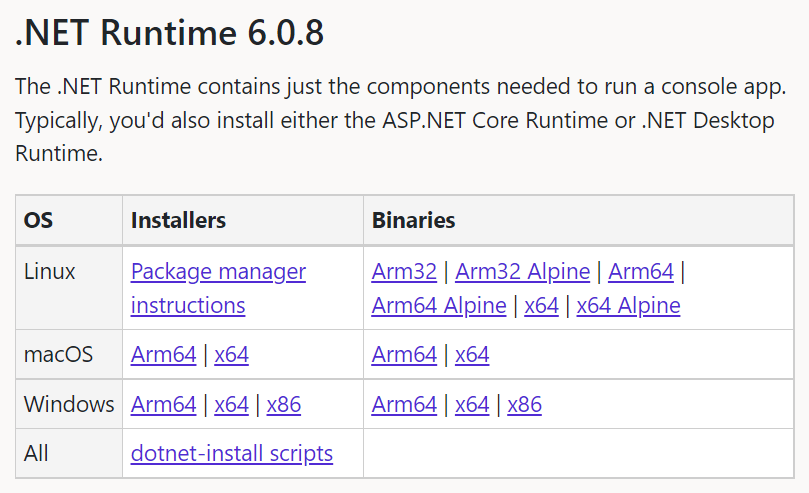
Task: Download Linux Arm32 Alpine binaries
Action: (x=522, y=272)
